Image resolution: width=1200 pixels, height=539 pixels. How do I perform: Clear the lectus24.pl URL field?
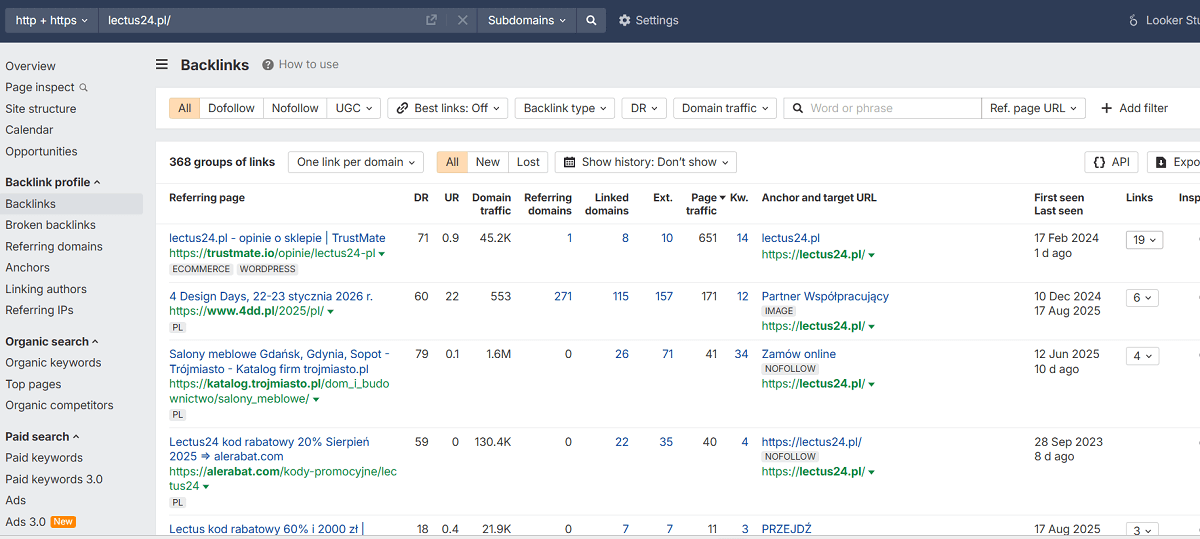(462, 20)
